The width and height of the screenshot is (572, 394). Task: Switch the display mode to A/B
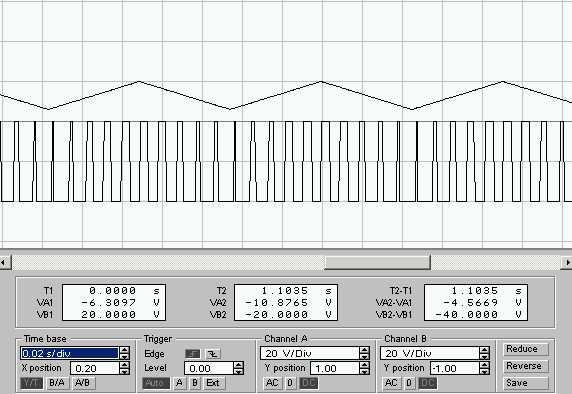pyautogui.click(x=83, y=383)
